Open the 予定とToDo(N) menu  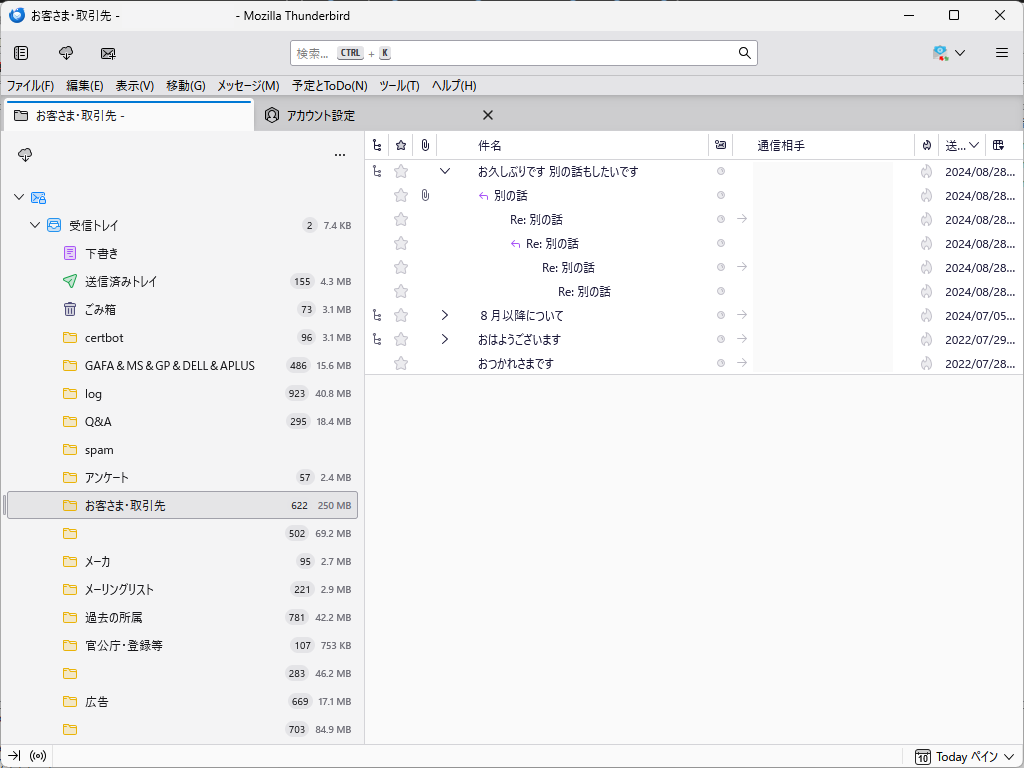(330, 86)
